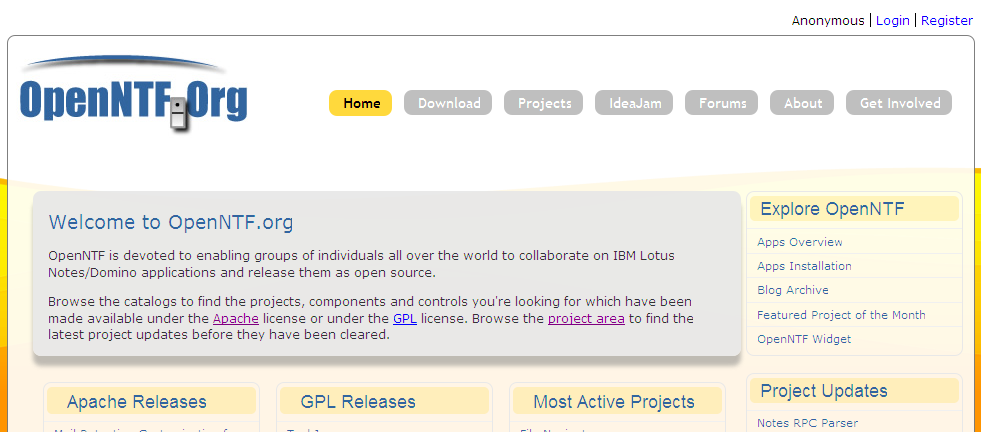
Task: Switch to the IdeaJam tab
Action: 634,103
